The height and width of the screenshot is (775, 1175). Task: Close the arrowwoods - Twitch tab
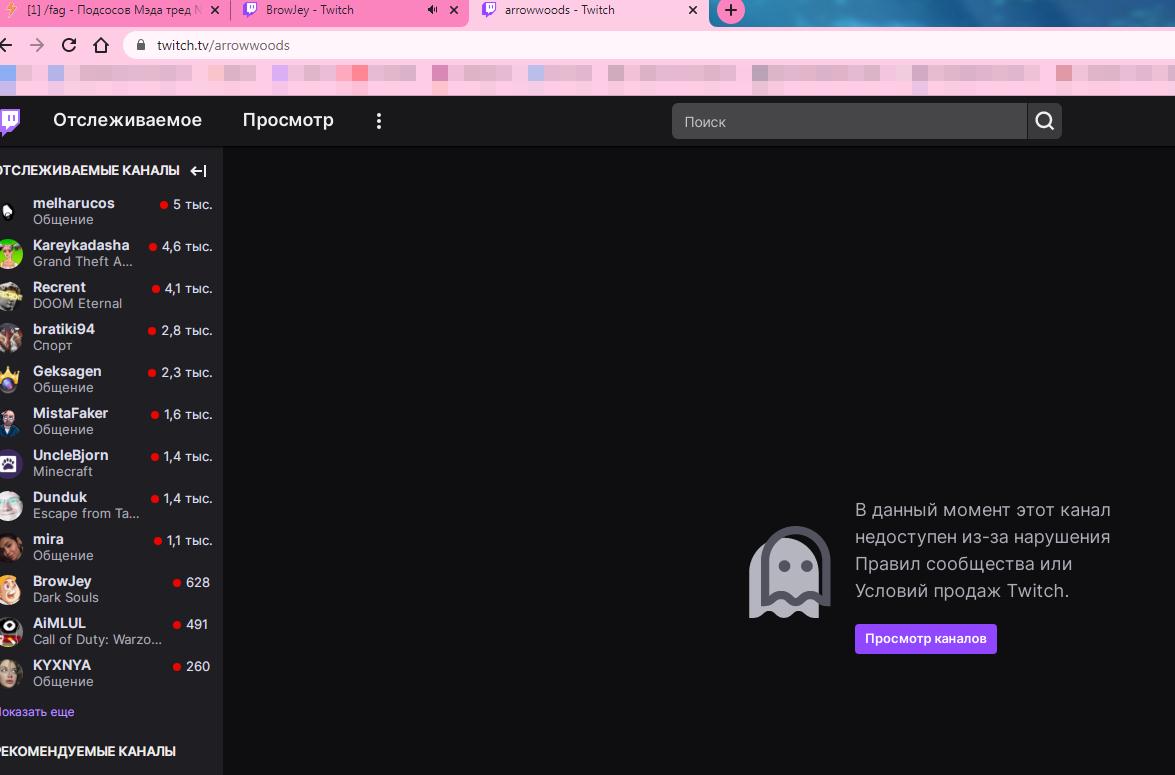point(693,10)
